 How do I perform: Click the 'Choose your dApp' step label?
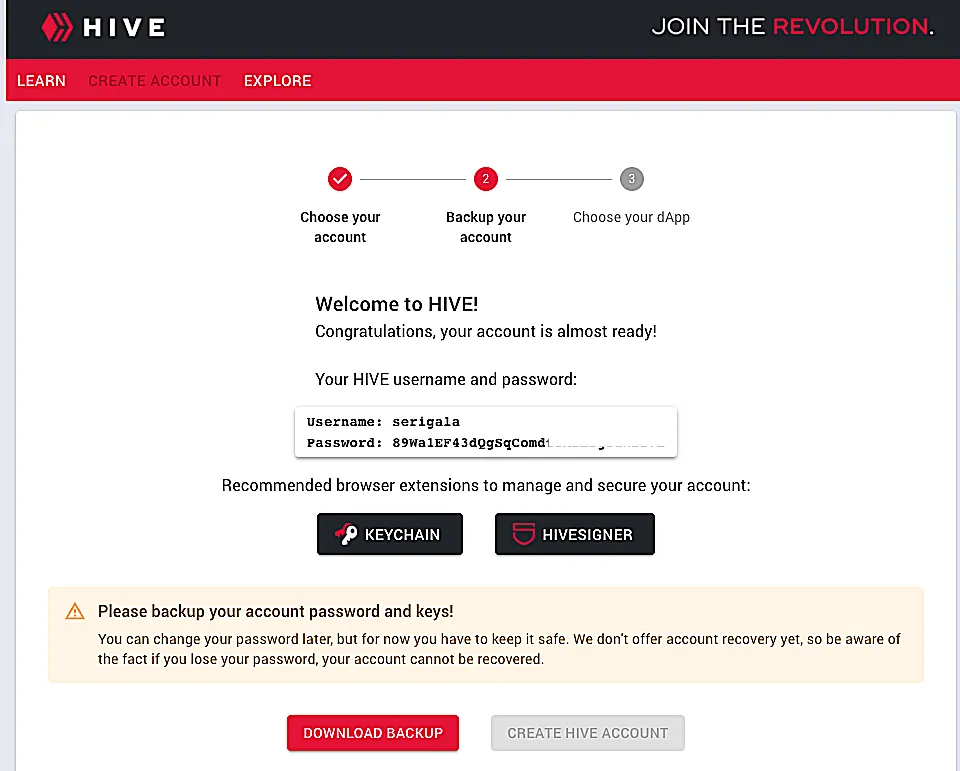pos(631,217)
